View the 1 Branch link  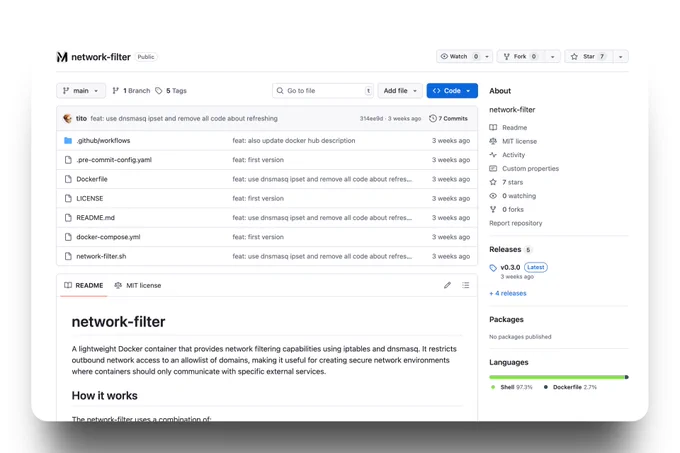coord(131,91)
